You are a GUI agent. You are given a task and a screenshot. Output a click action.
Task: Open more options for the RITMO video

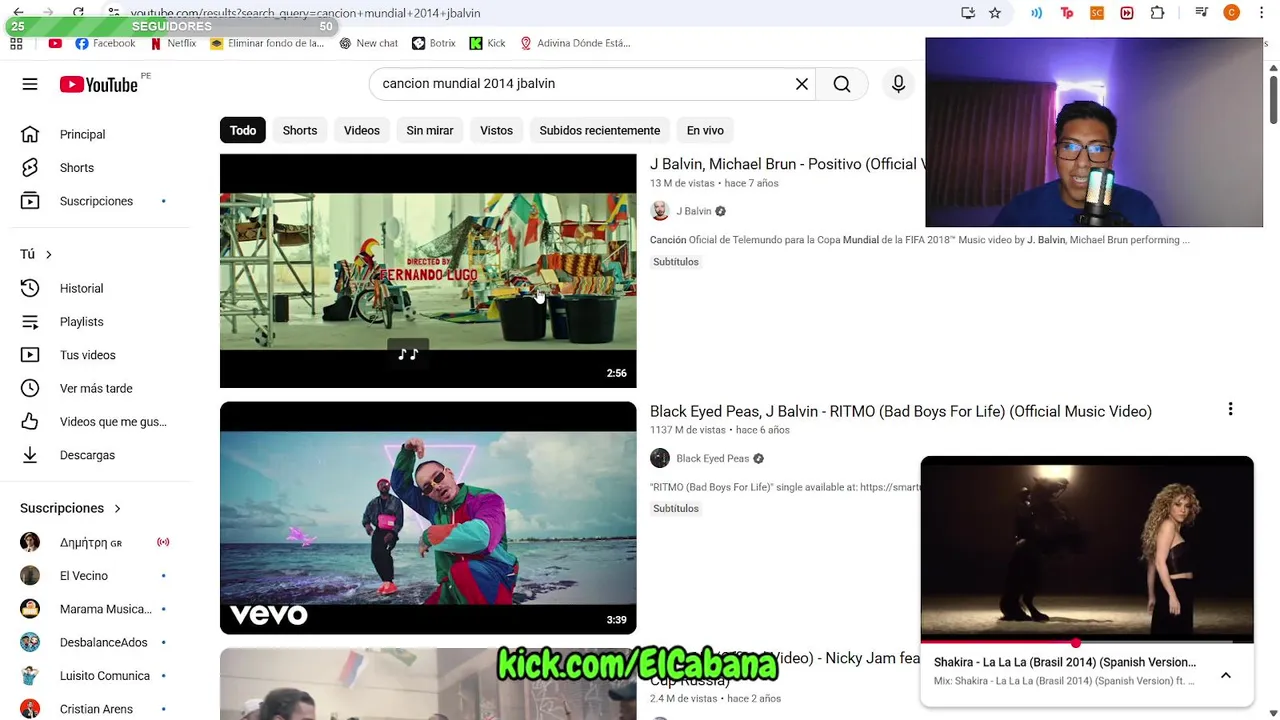1230,409
